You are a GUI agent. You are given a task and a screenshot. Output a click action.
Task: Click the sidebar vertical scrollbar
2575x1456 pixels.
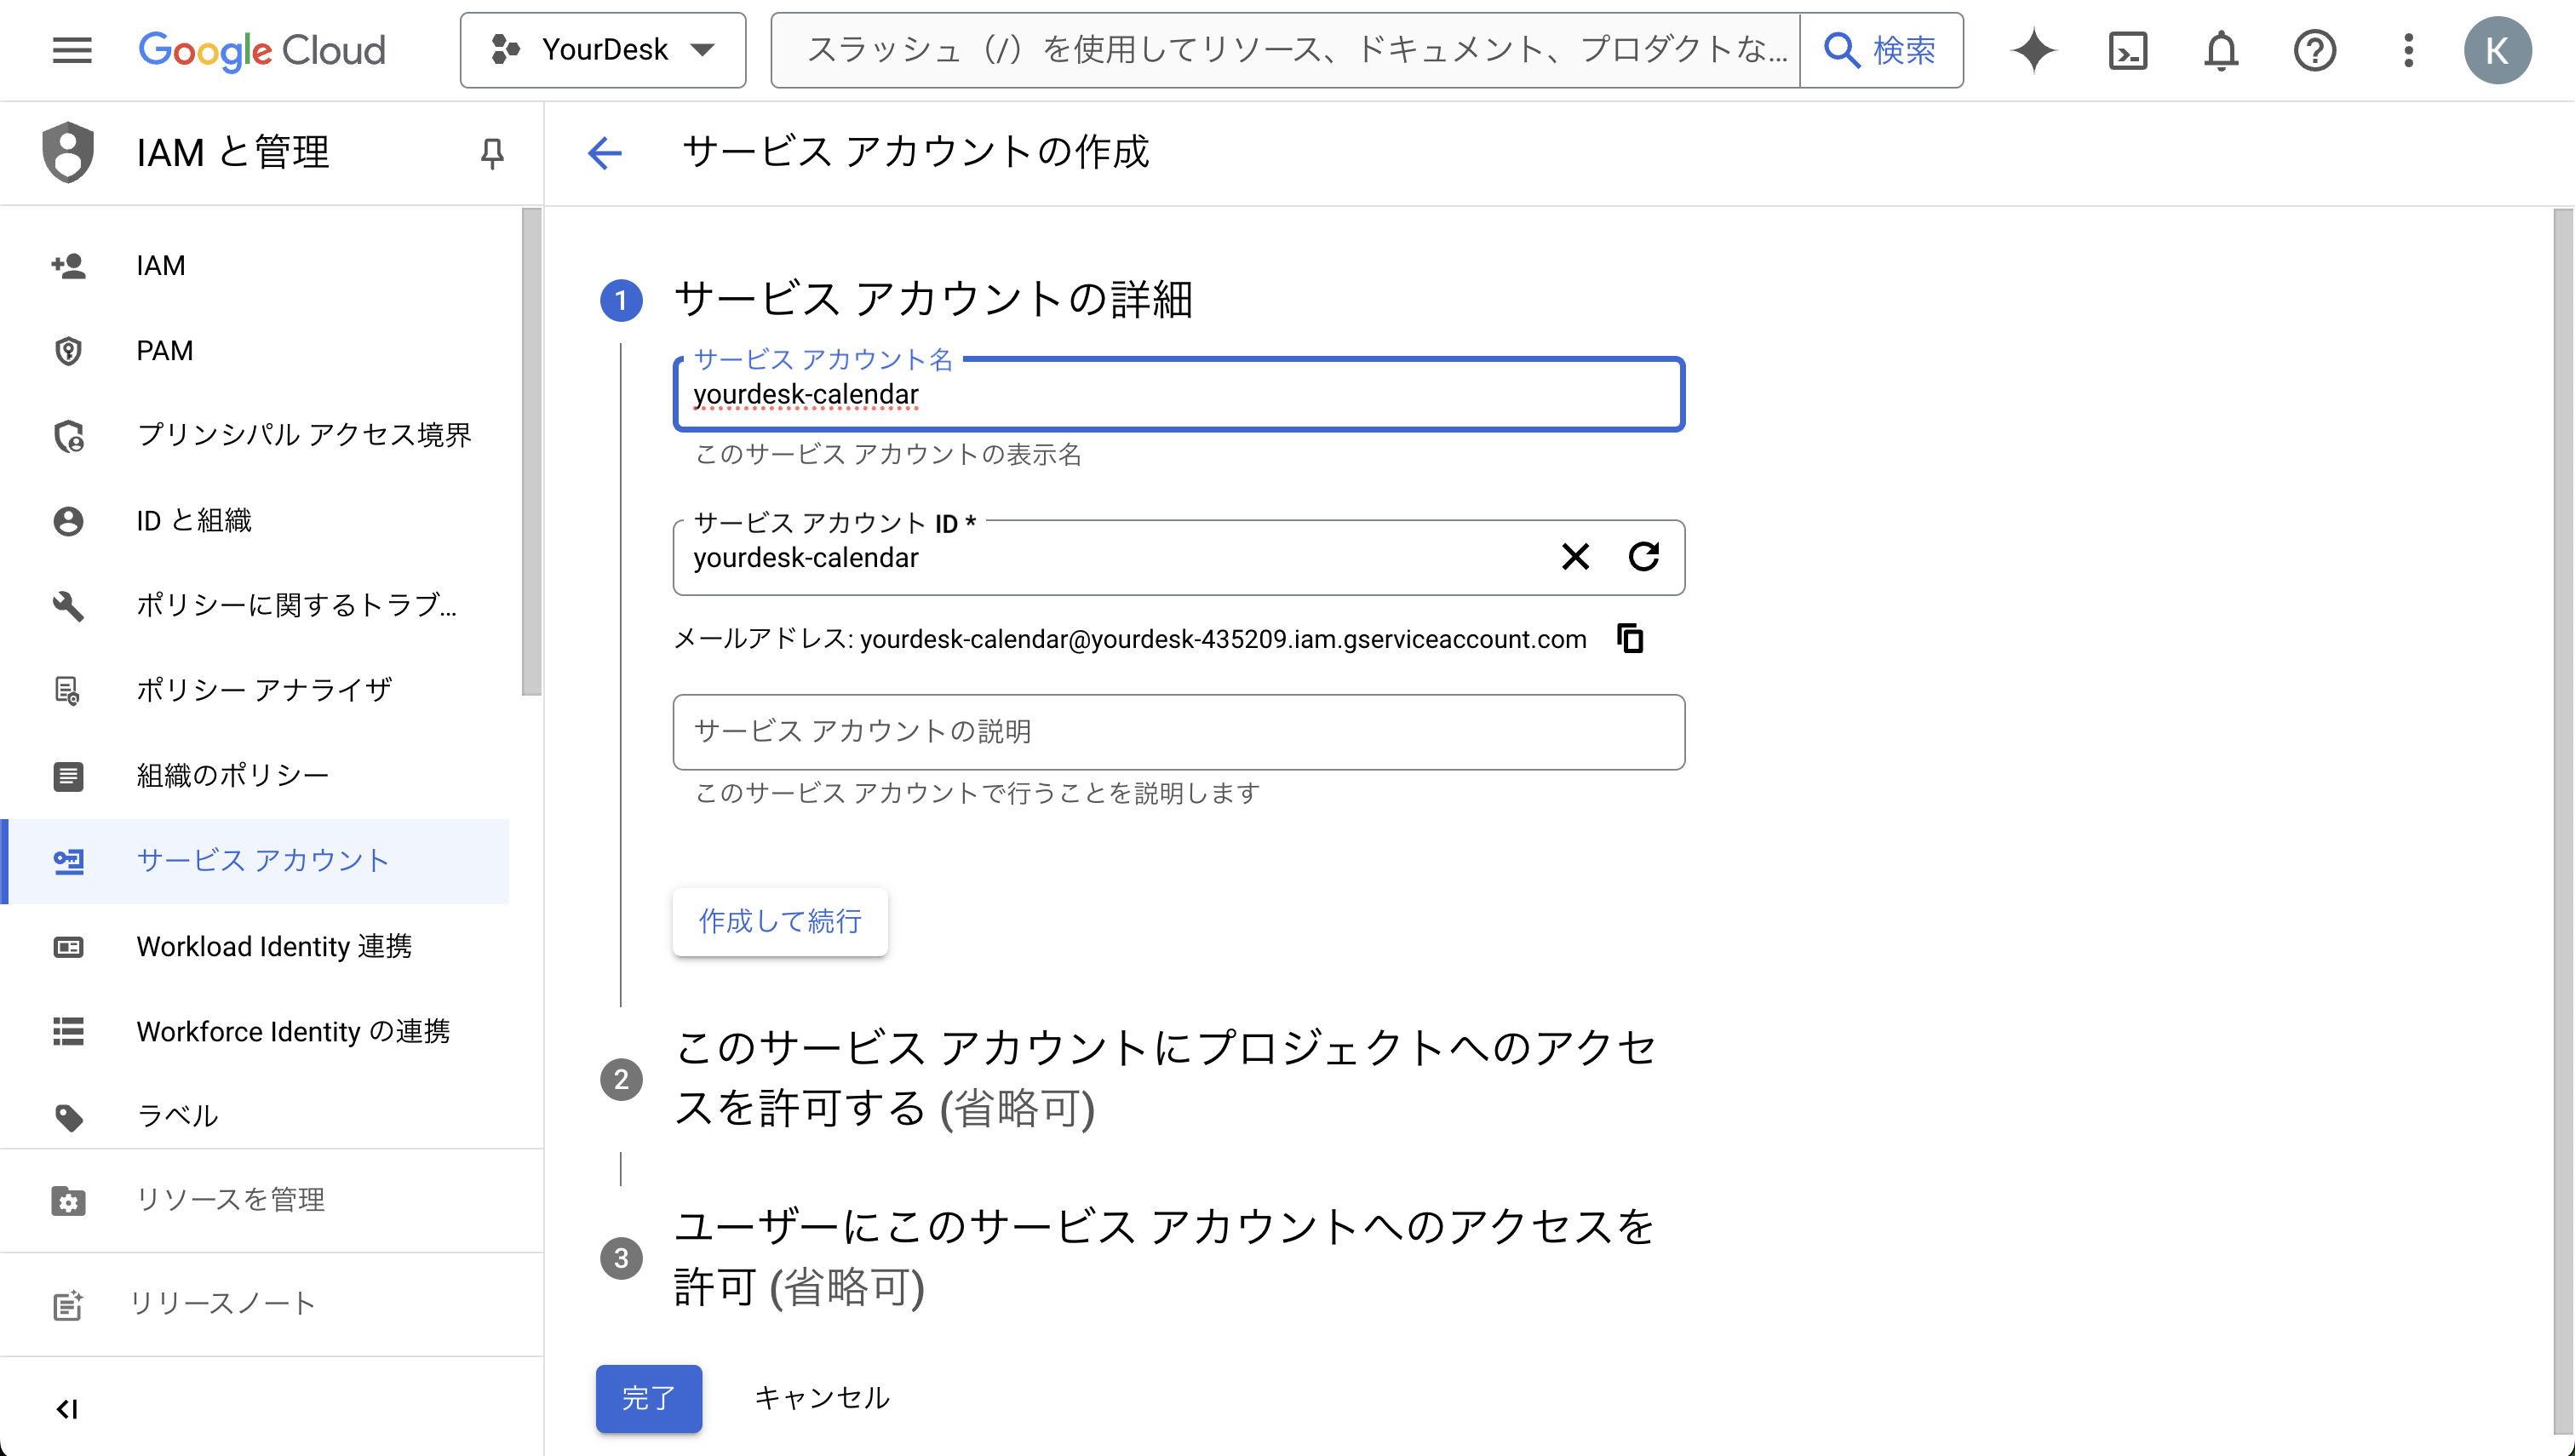pos(531,452)
